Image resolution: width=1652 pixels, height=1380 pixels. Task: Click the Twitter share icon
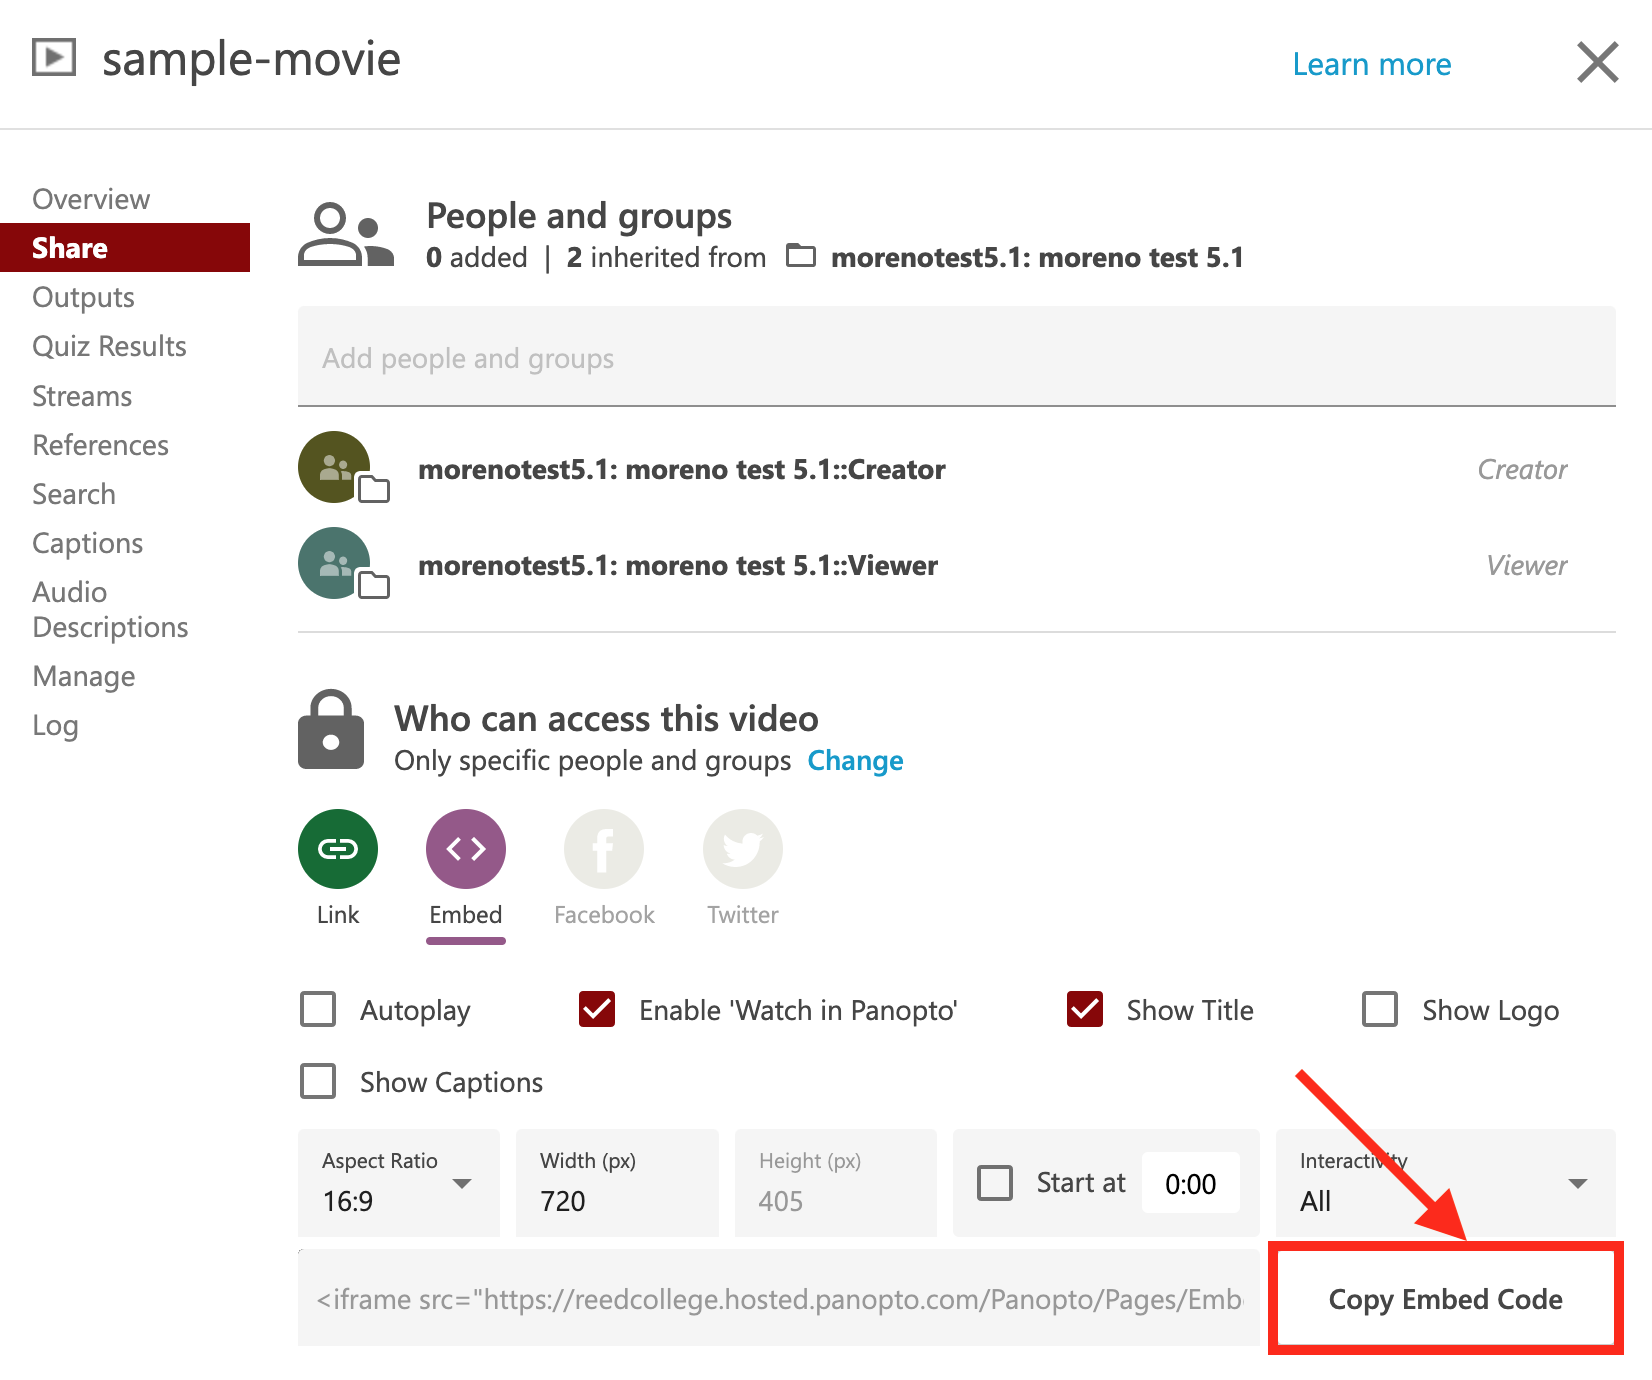(742, 849)
